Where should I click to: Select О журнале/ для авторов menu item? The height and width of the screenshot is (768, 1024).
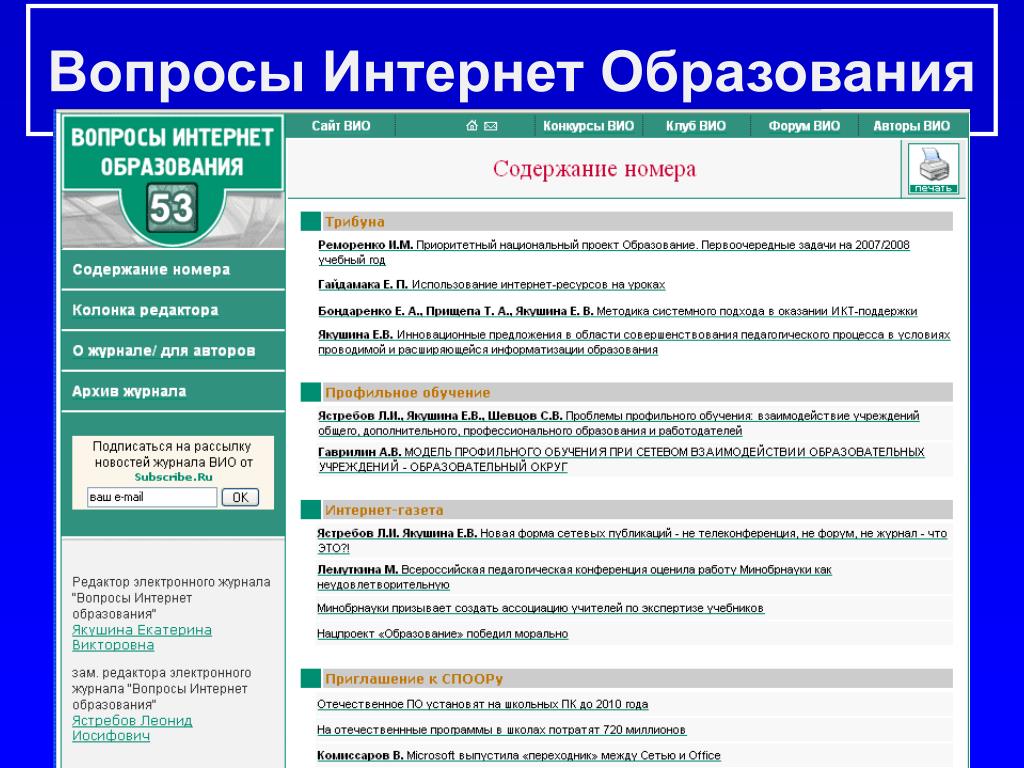point(173,351)
